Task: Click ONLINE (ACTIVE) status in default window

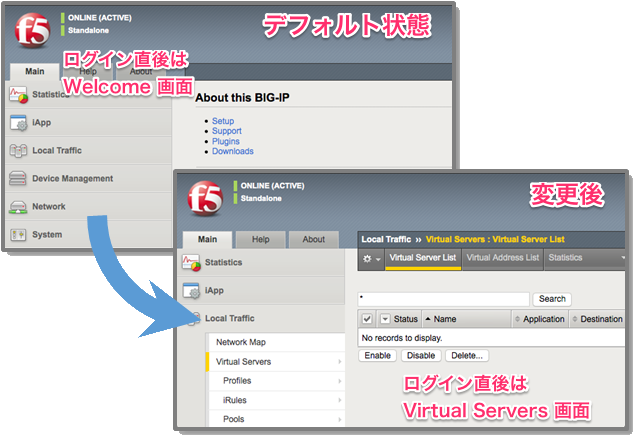Action: (x=100, y=18)
